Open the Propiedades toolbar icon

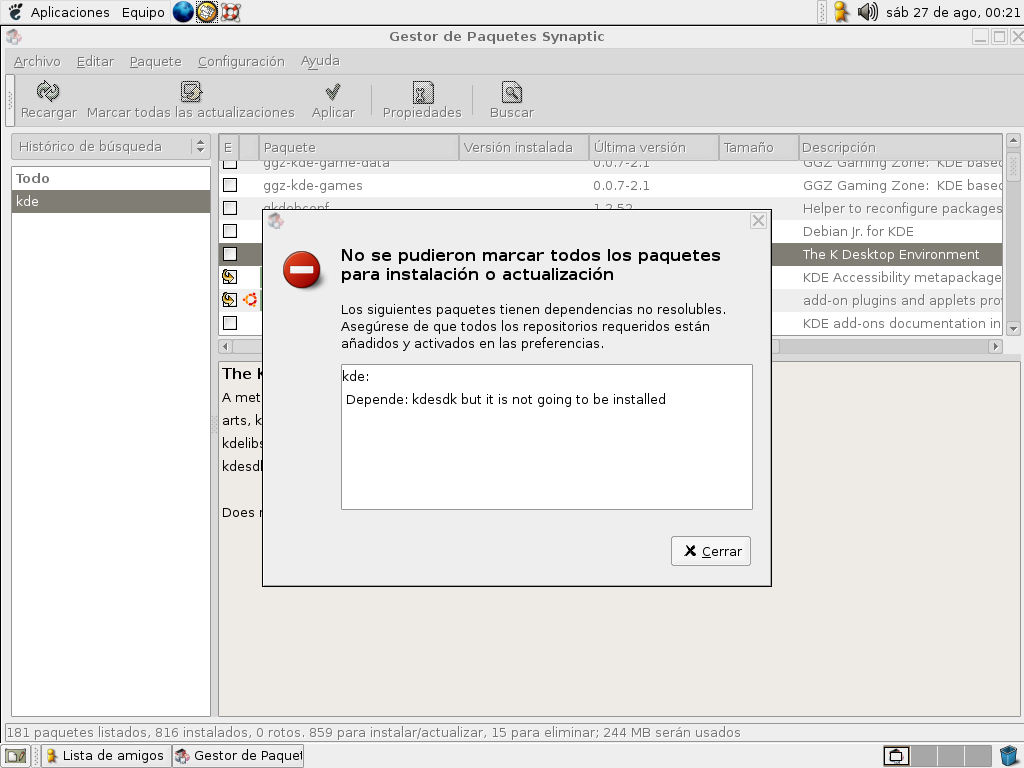[x=422, y=92]
